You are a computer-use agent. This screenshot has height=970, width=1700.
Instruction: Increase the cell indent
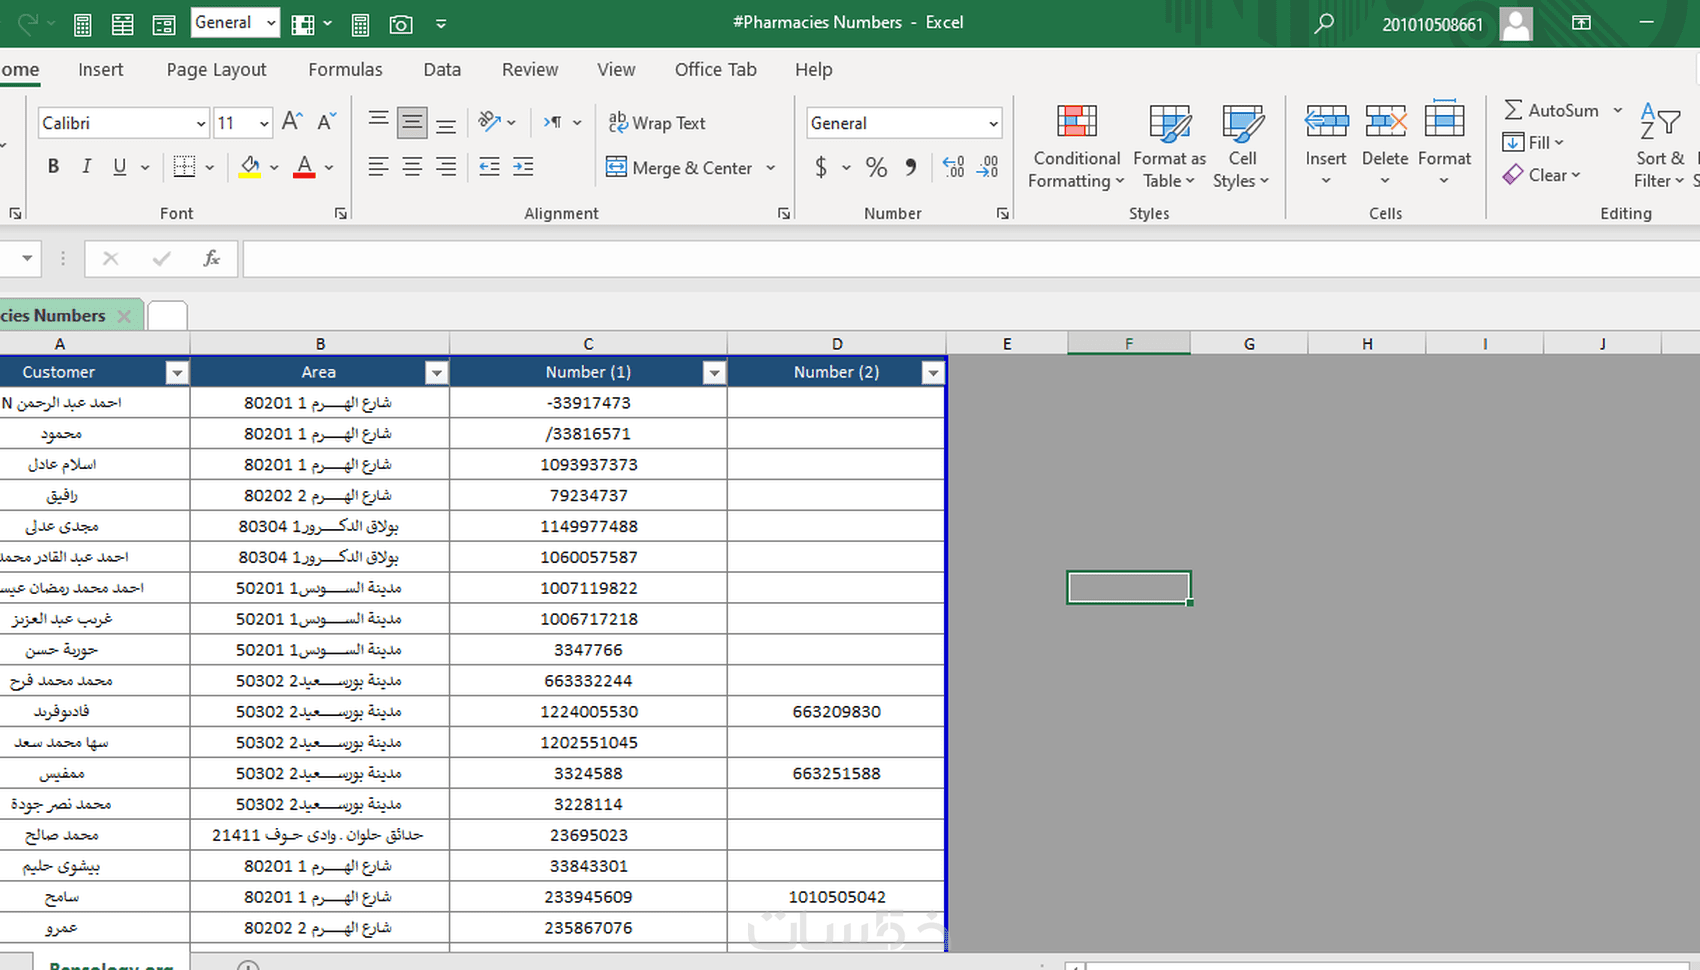(x=523, y=167)
